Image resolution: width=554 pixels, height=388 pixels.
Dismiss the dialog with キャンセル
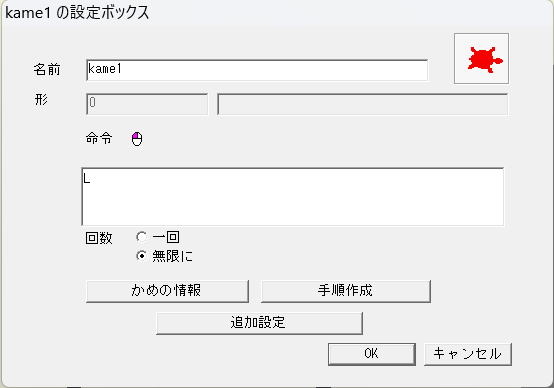tap(468, 354)
